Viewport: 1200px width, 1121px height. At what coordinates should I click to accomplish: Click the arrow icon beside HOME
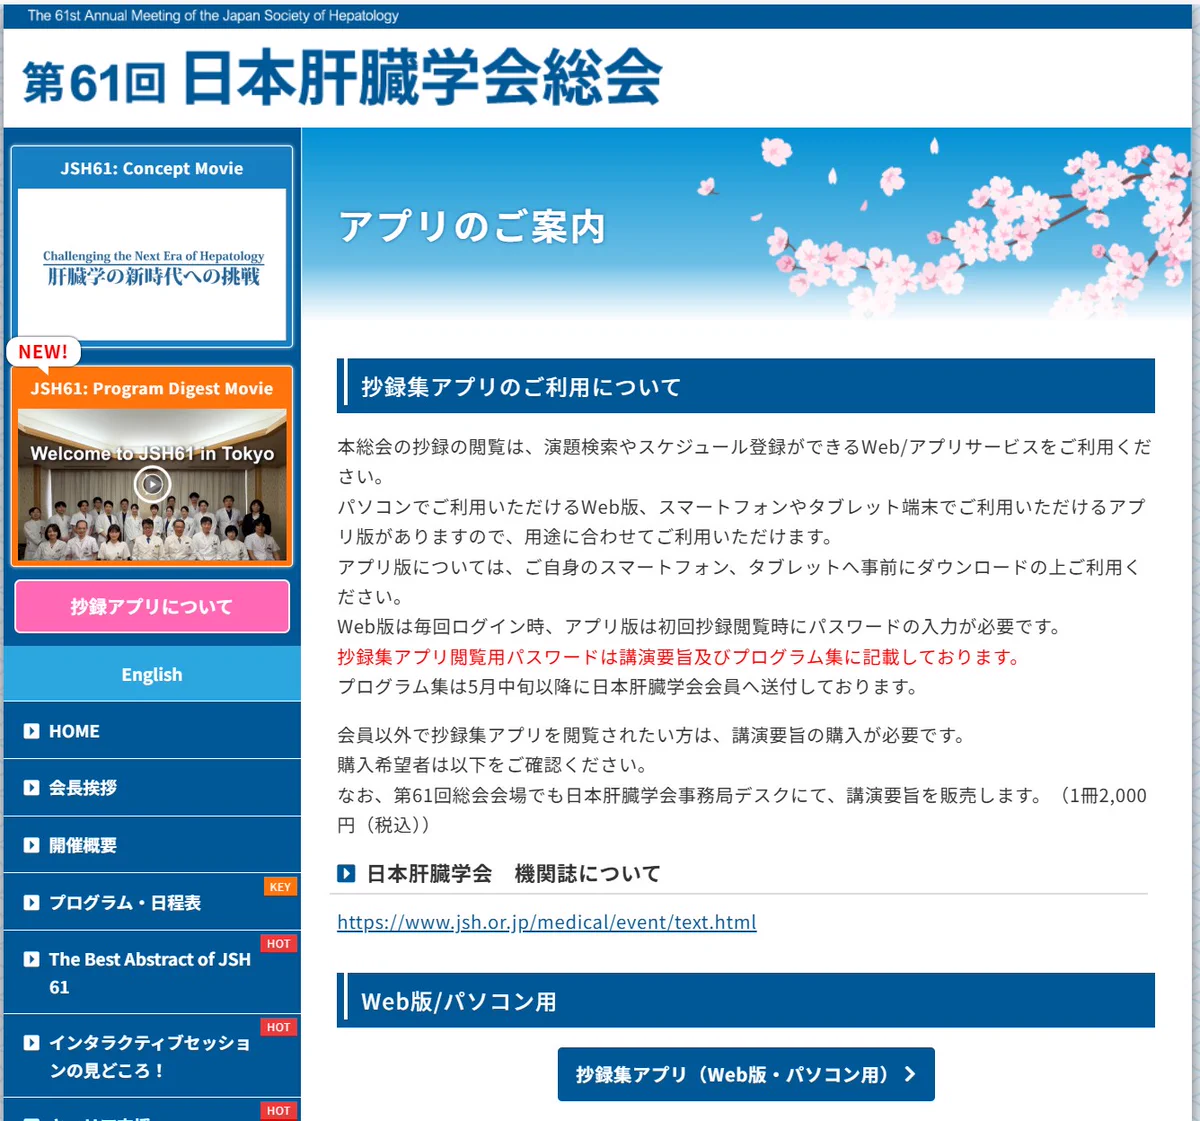click(32, 731)
